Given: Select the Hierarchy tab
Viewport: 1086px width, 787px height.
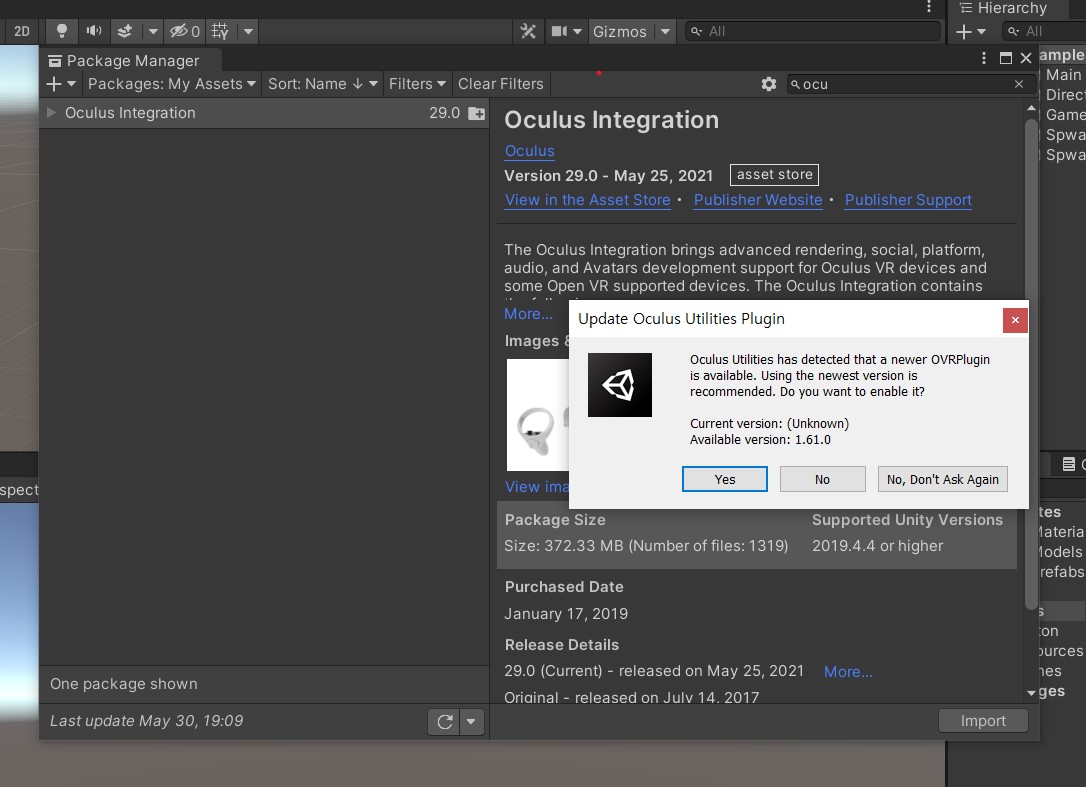Looking at the screenshot, I should pos(1002,8).
